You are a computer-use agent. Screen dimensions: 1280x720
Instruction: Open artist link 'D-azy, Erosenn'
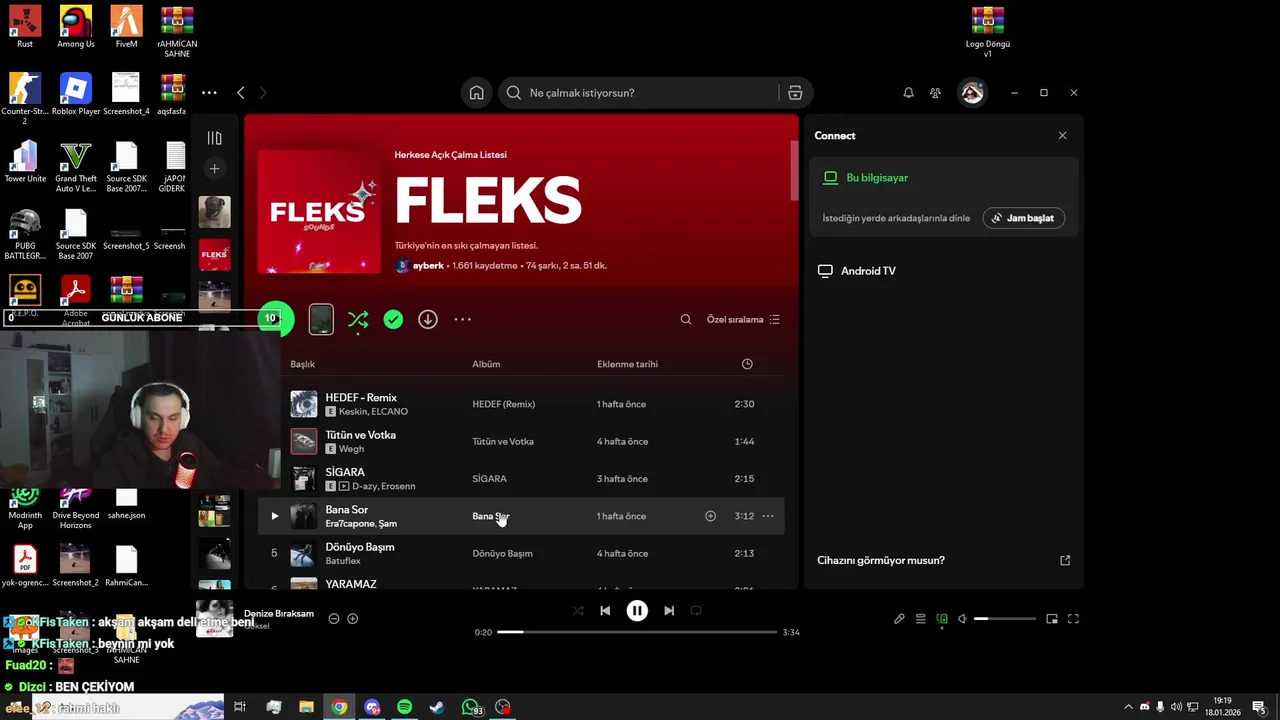pyautogui.click(x=383, y=486)
